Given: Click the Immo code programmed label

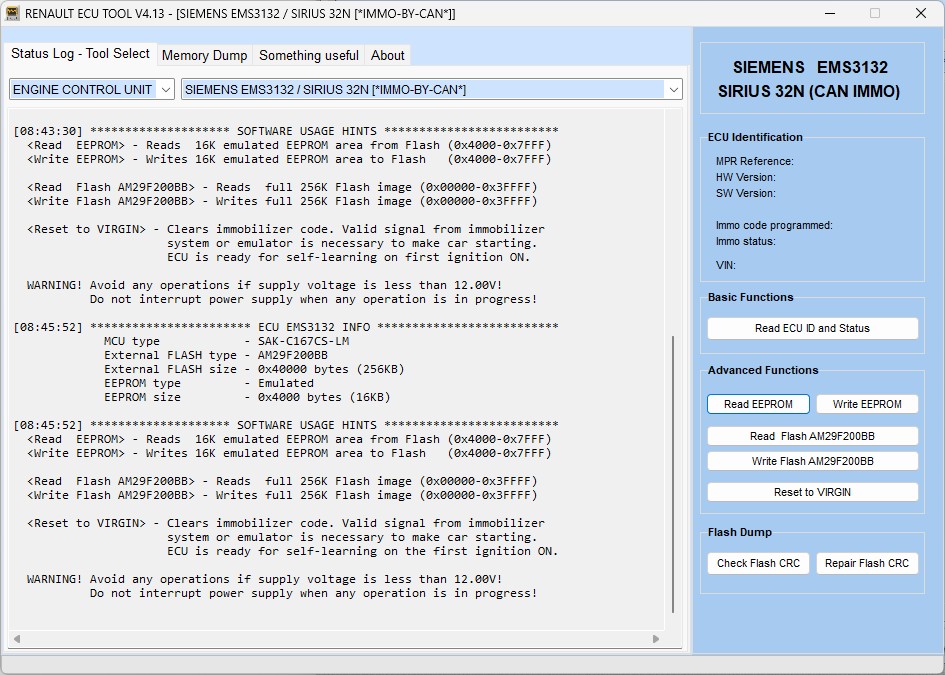Looking at the screenshot, I should click(x=774, y=225).
